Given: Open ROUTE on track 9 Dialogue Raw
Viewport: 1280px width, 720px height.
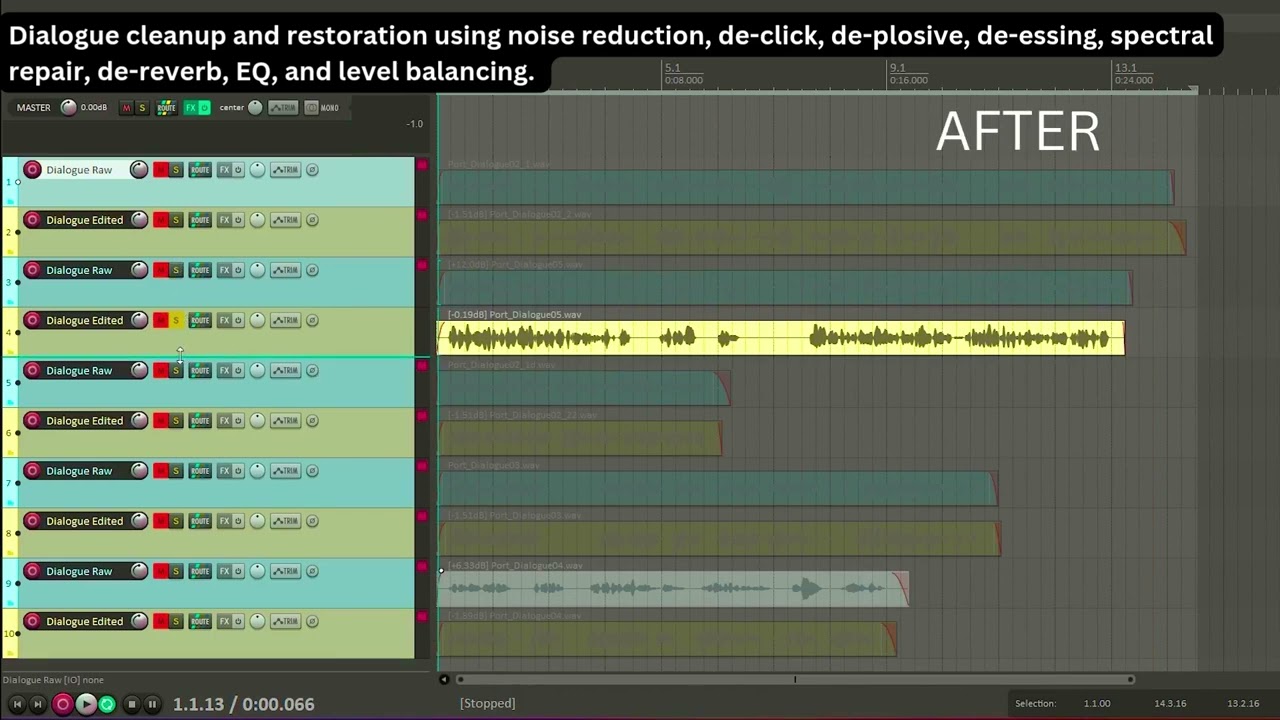Looking at the screenshot, I should click(200, 571).
